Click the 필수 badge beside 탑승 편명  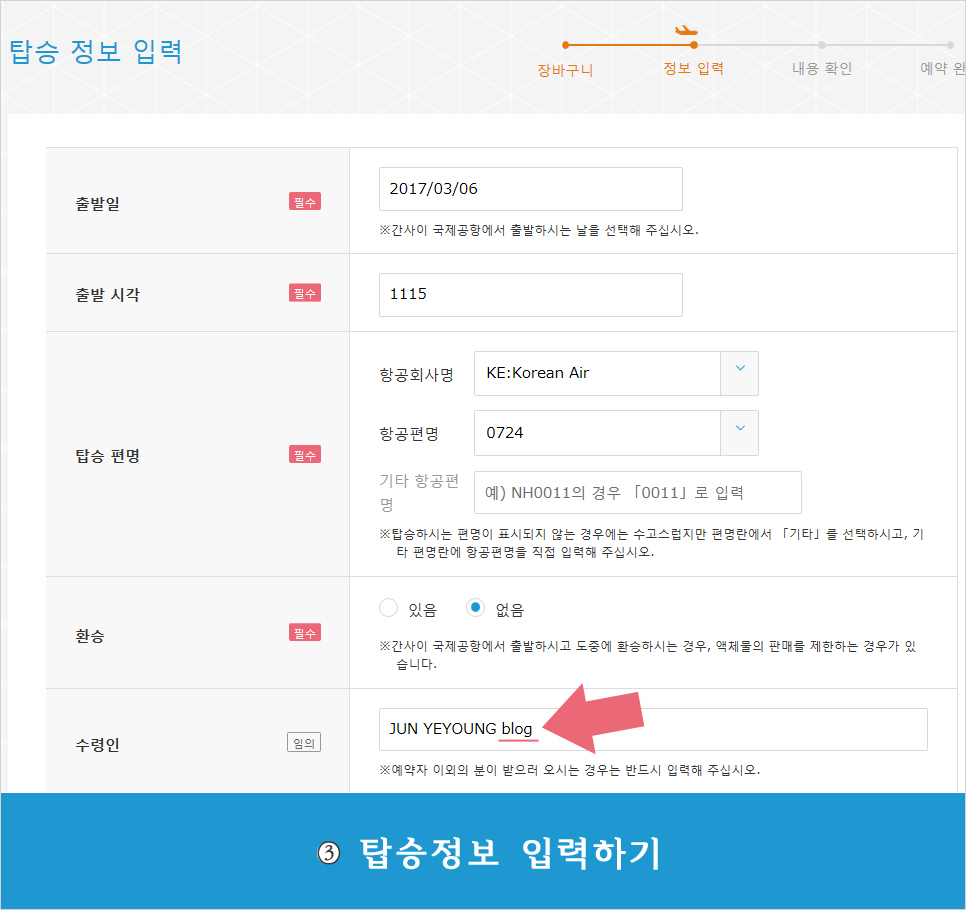304,455
